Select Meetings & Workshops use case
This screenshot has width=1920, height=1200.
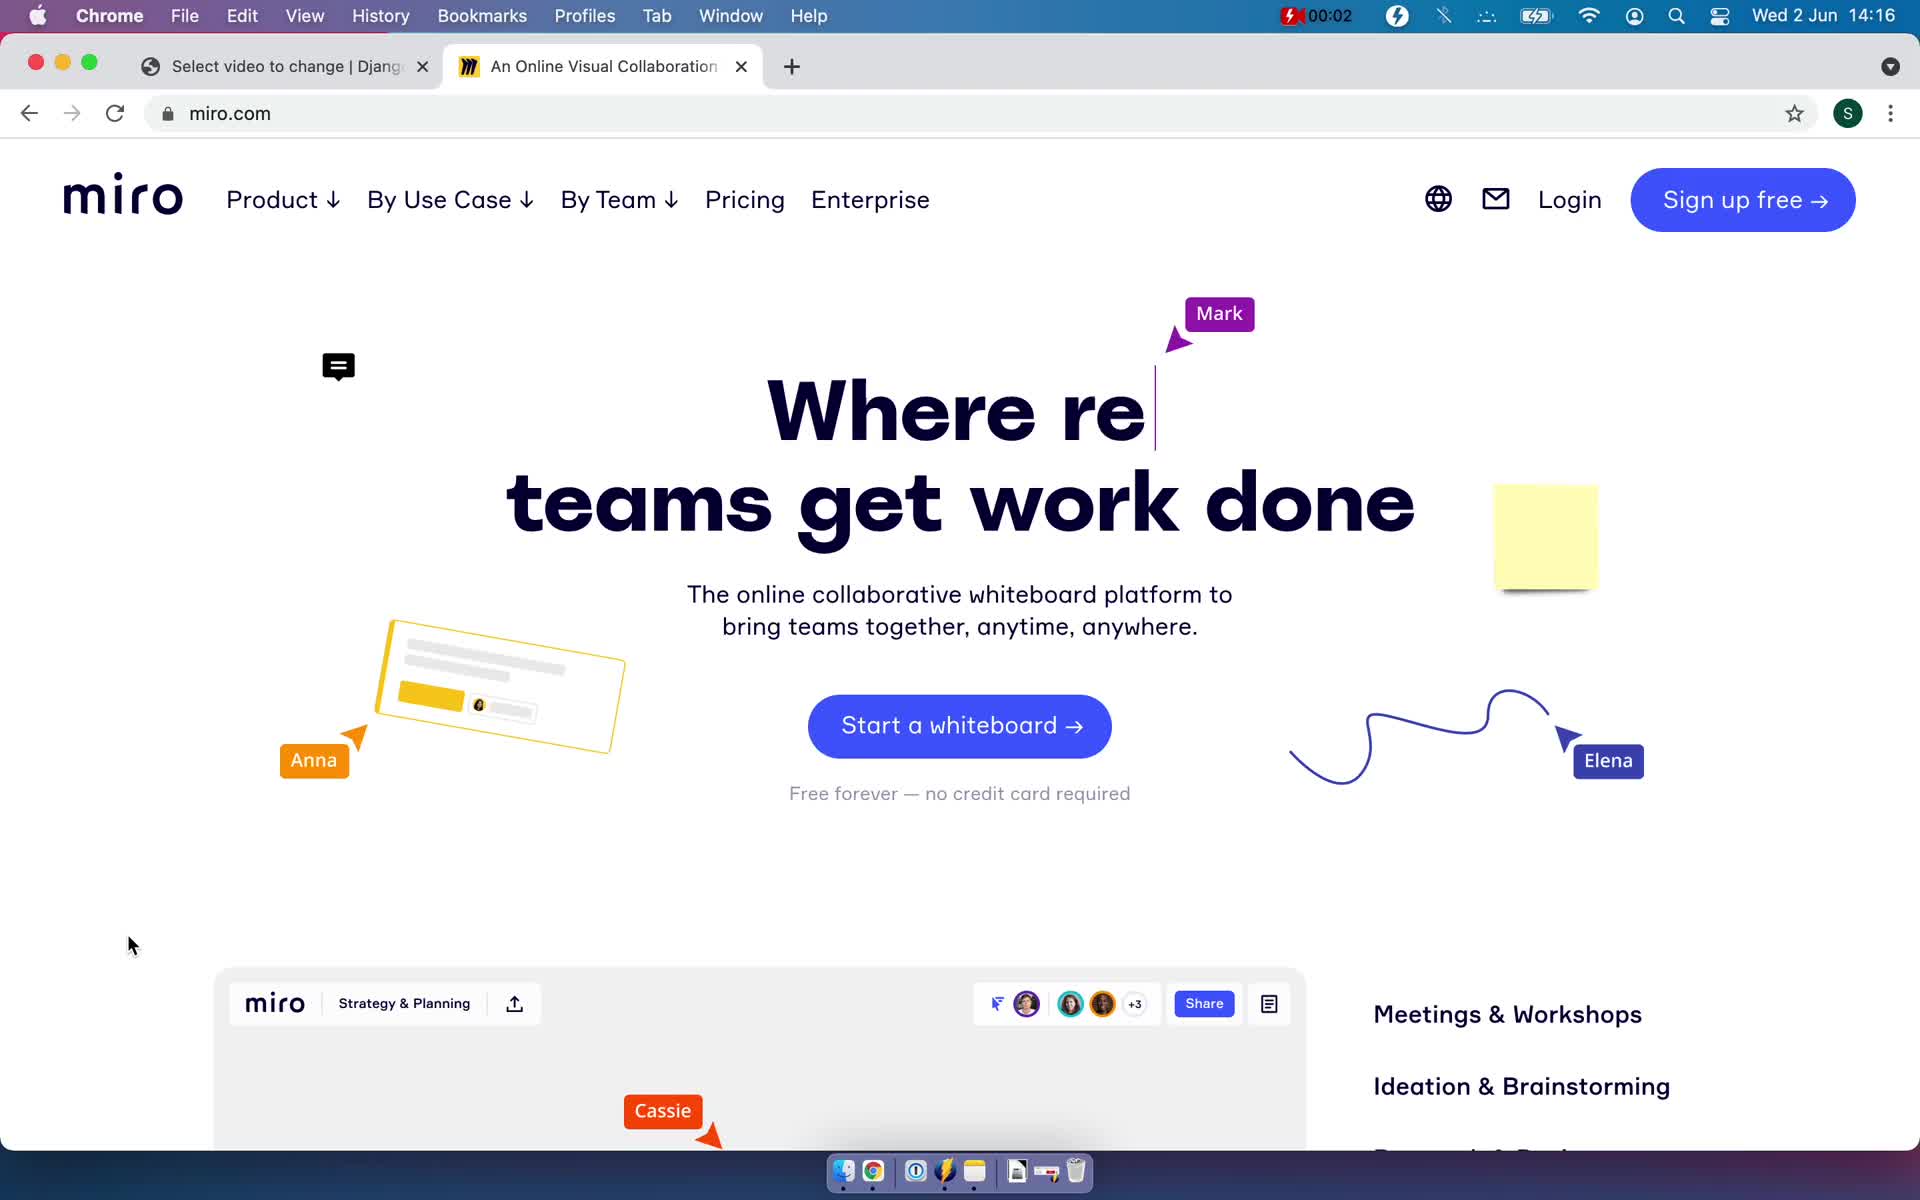(x=1507, y=1015)
